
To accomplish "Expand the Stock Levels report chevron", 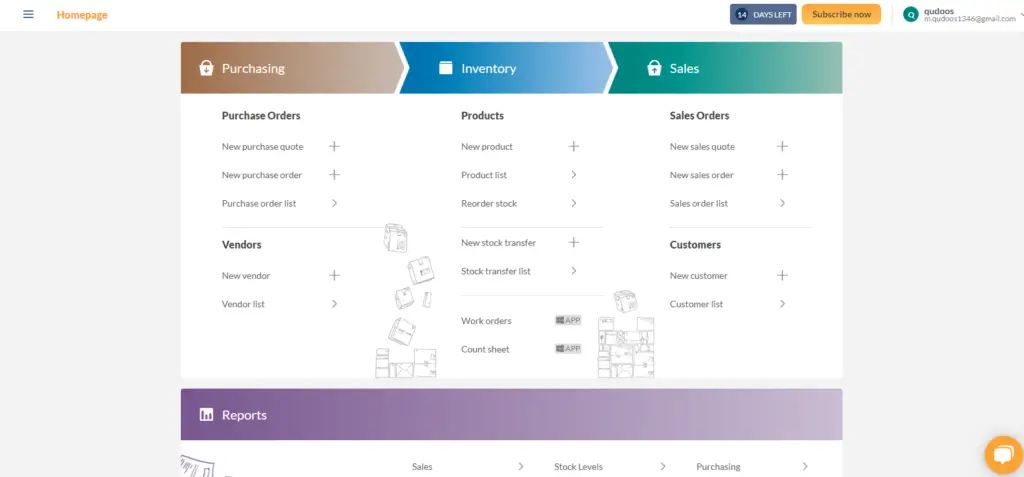I will point(663,467).
